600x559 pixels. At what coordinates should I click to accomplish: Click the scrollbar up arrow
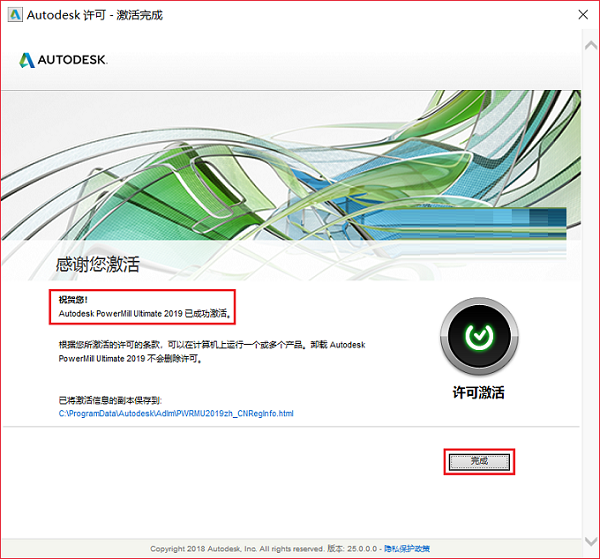coord(591,46)
